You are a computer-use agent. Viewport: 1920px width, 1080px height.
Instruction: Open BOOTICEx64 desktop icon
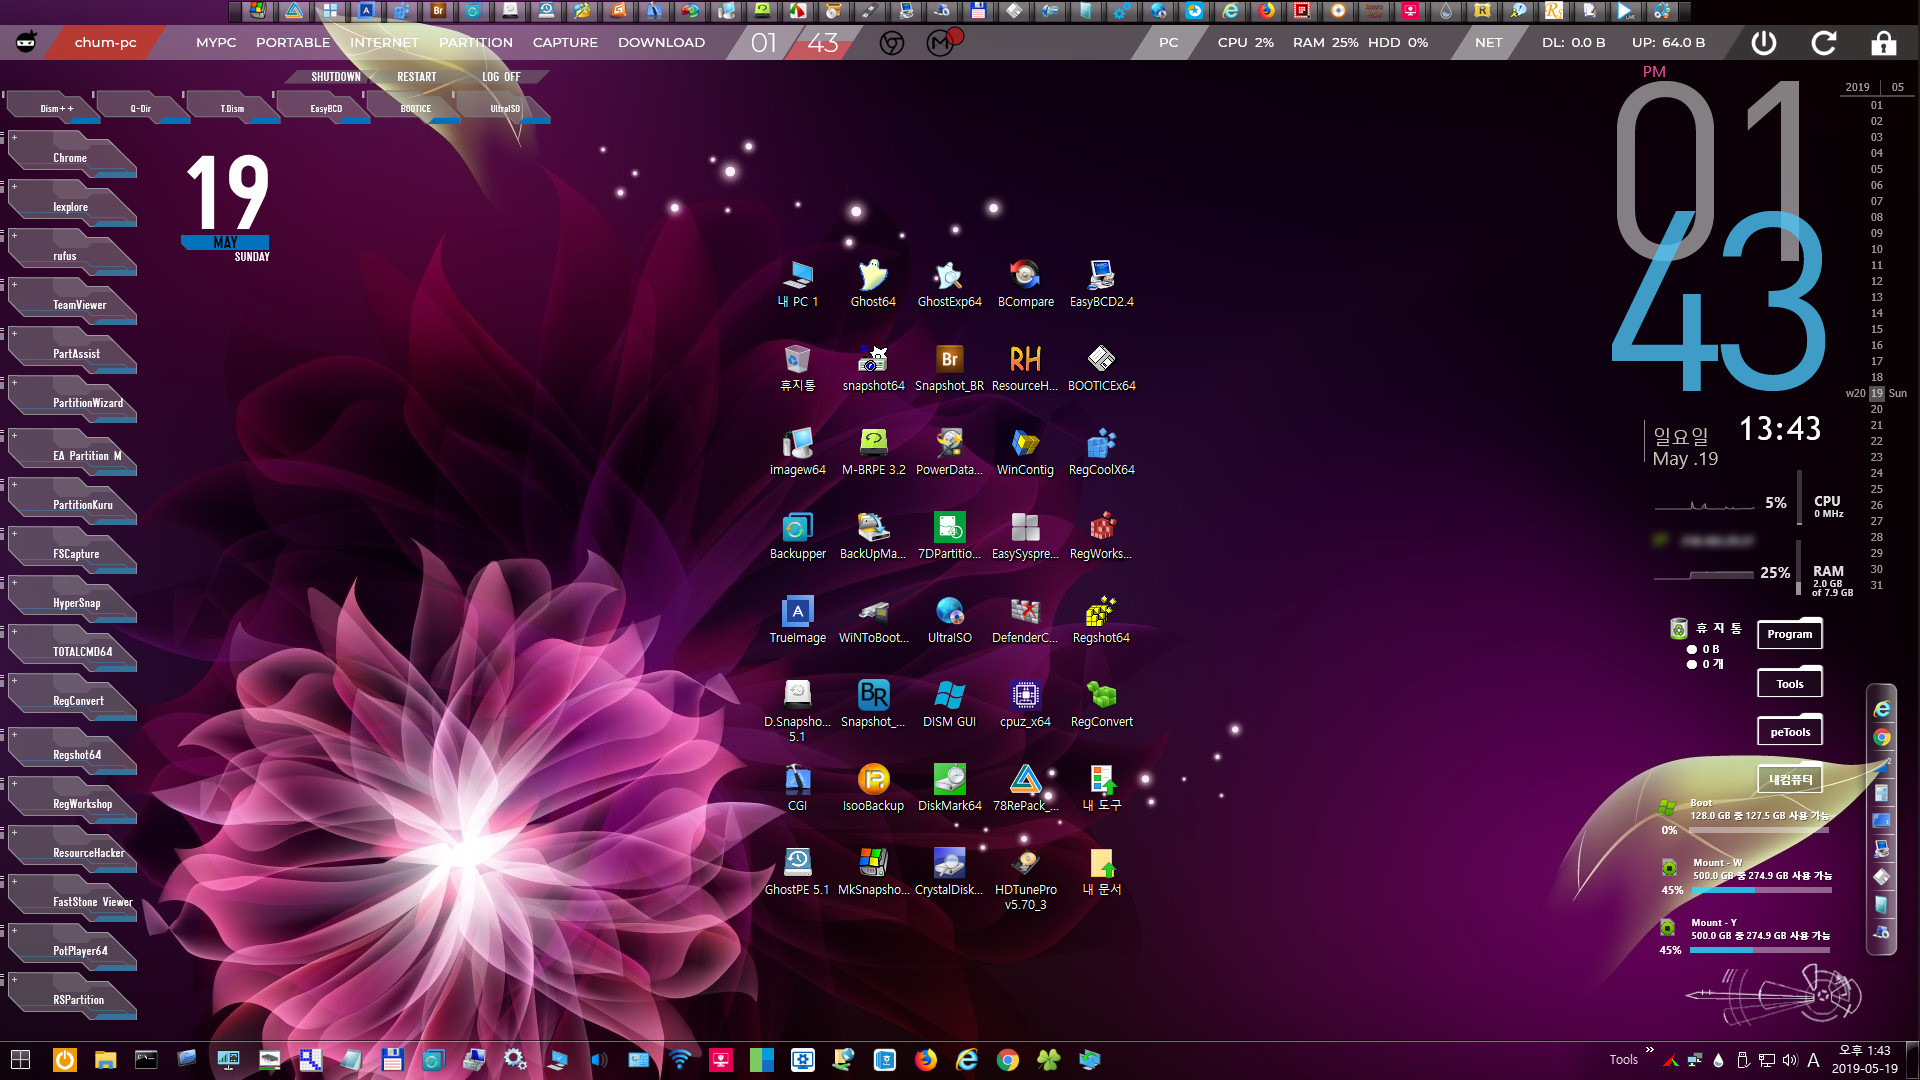coord(1101,368)
